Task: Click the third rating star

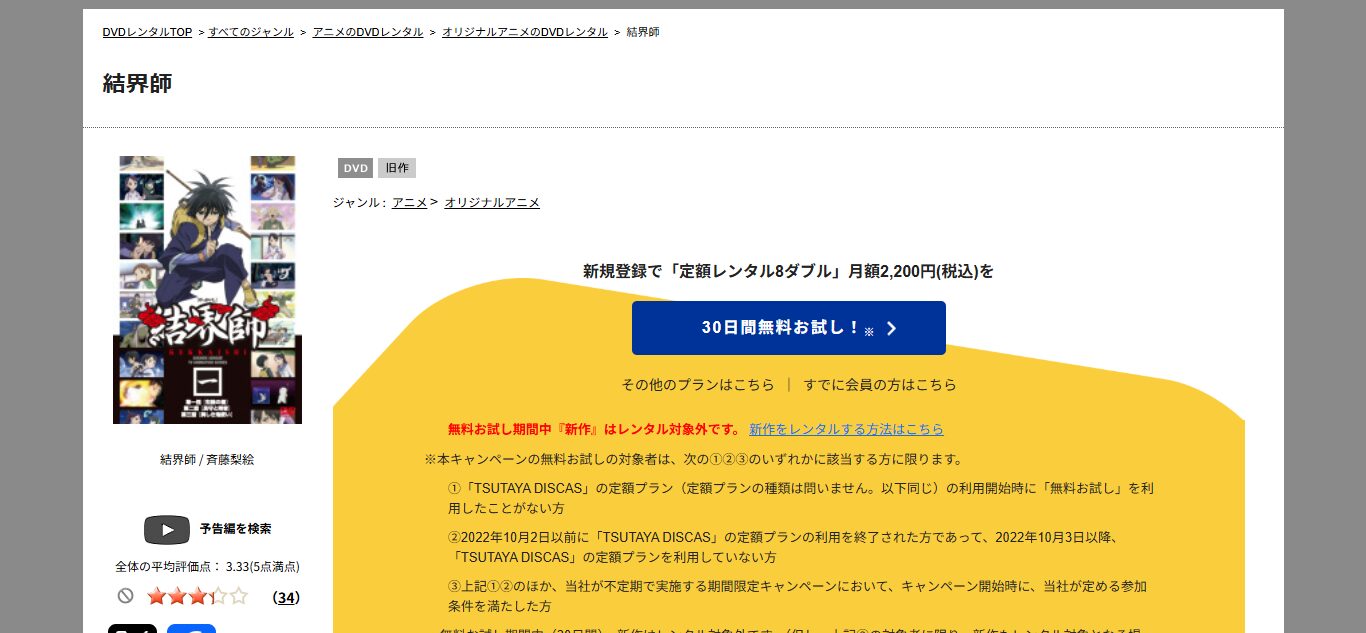Action: (198, 596)
